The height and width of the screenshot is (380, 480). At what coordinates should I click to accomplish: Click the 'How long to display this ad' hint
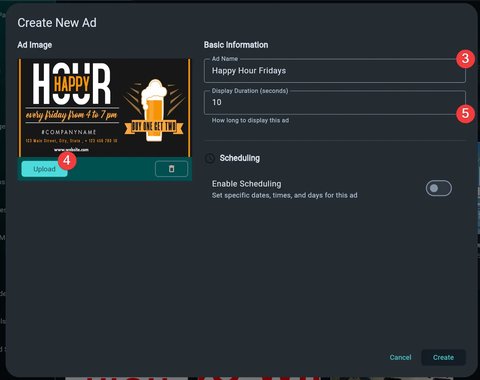tap(250, 120)
